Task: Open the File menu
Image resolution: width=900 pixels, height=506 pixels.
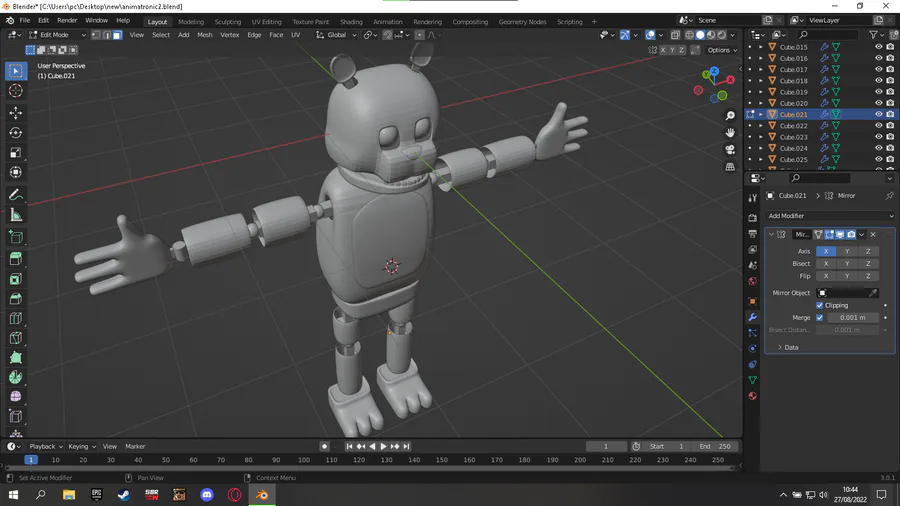Action: point(25,21)
